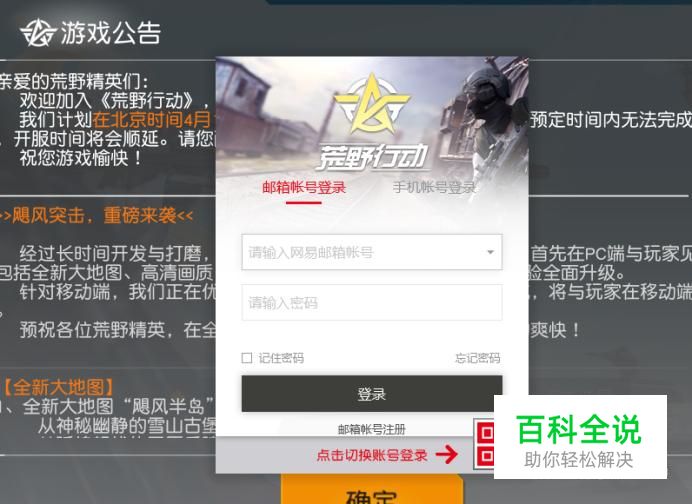The image size is (692, 504).
Task: Focus the 请输入密码 password field
Action: [372, 303]
